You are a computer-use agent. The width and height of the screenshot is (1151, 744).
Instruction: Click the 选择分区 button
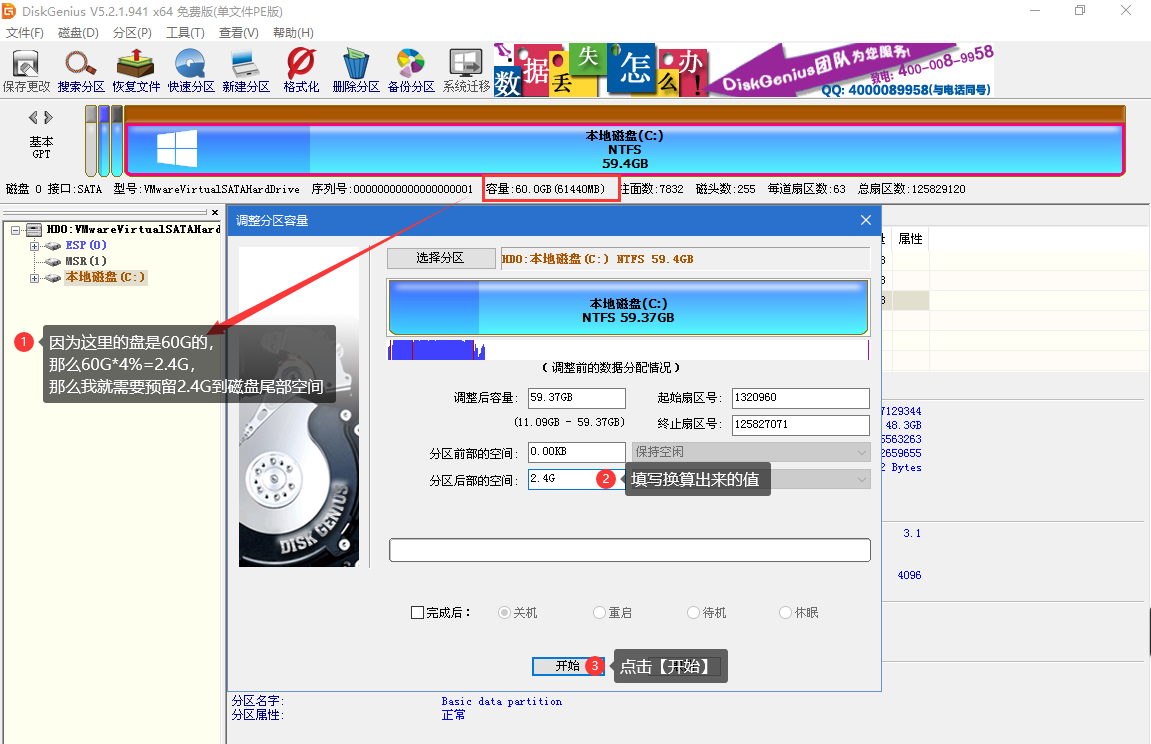pyautogui.click(x=440, y=258)
